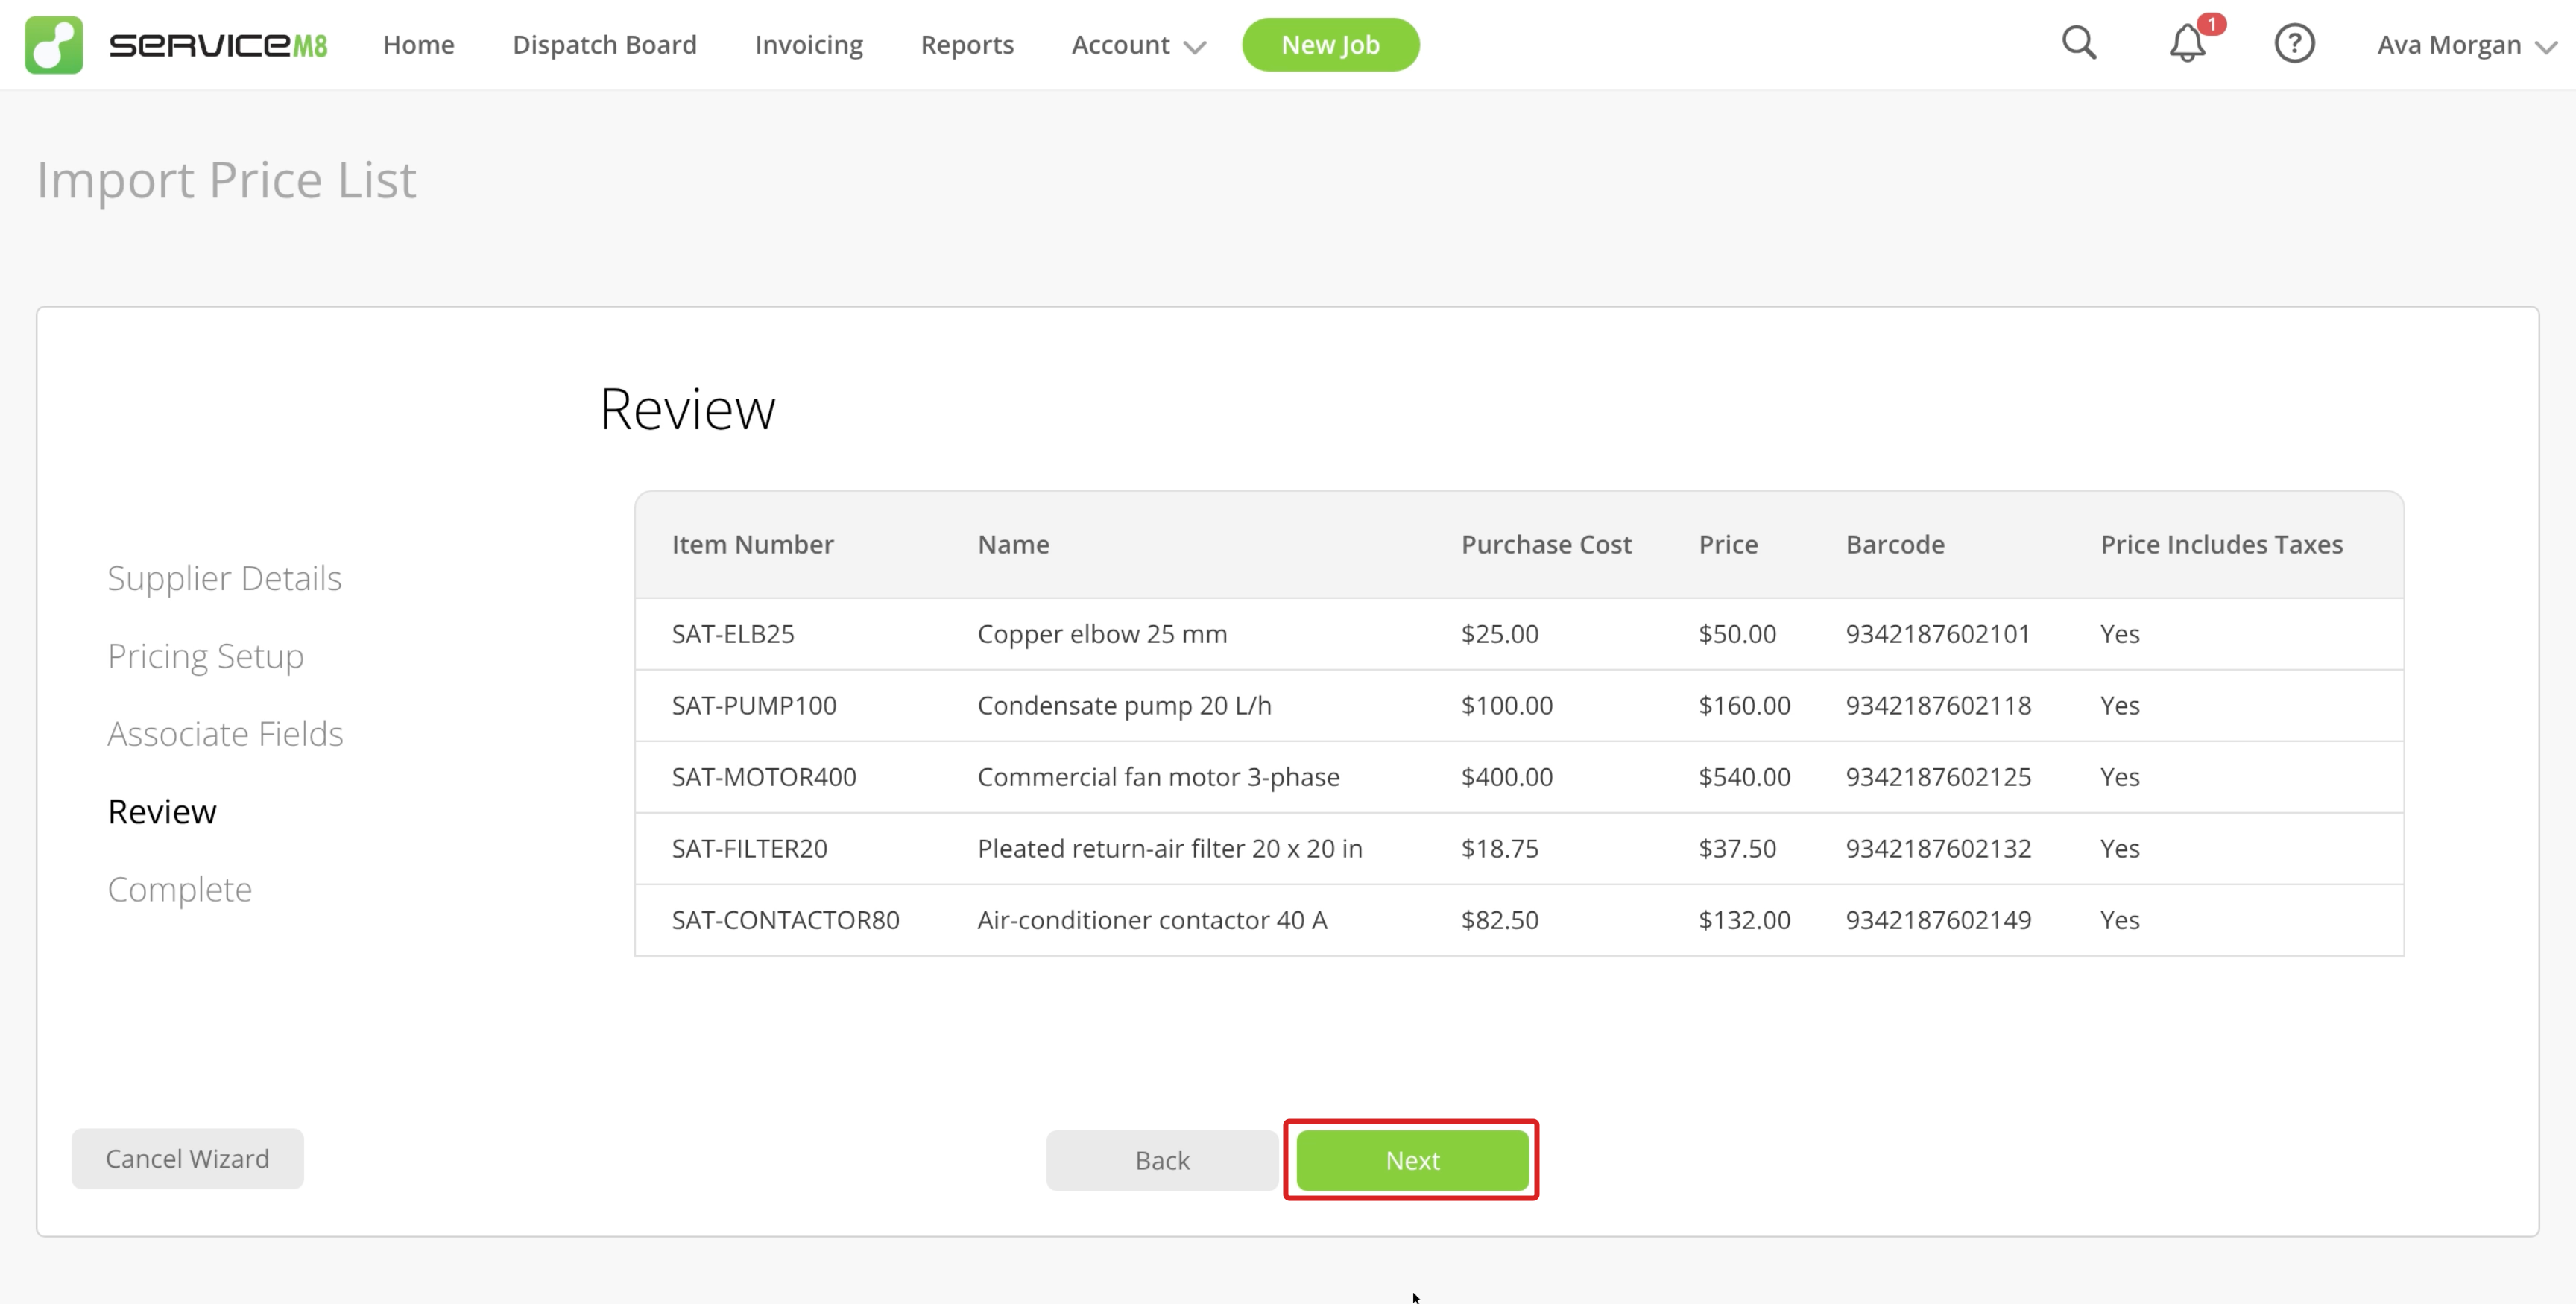Click the $540.00 price cell

[x=1744, y=777]
